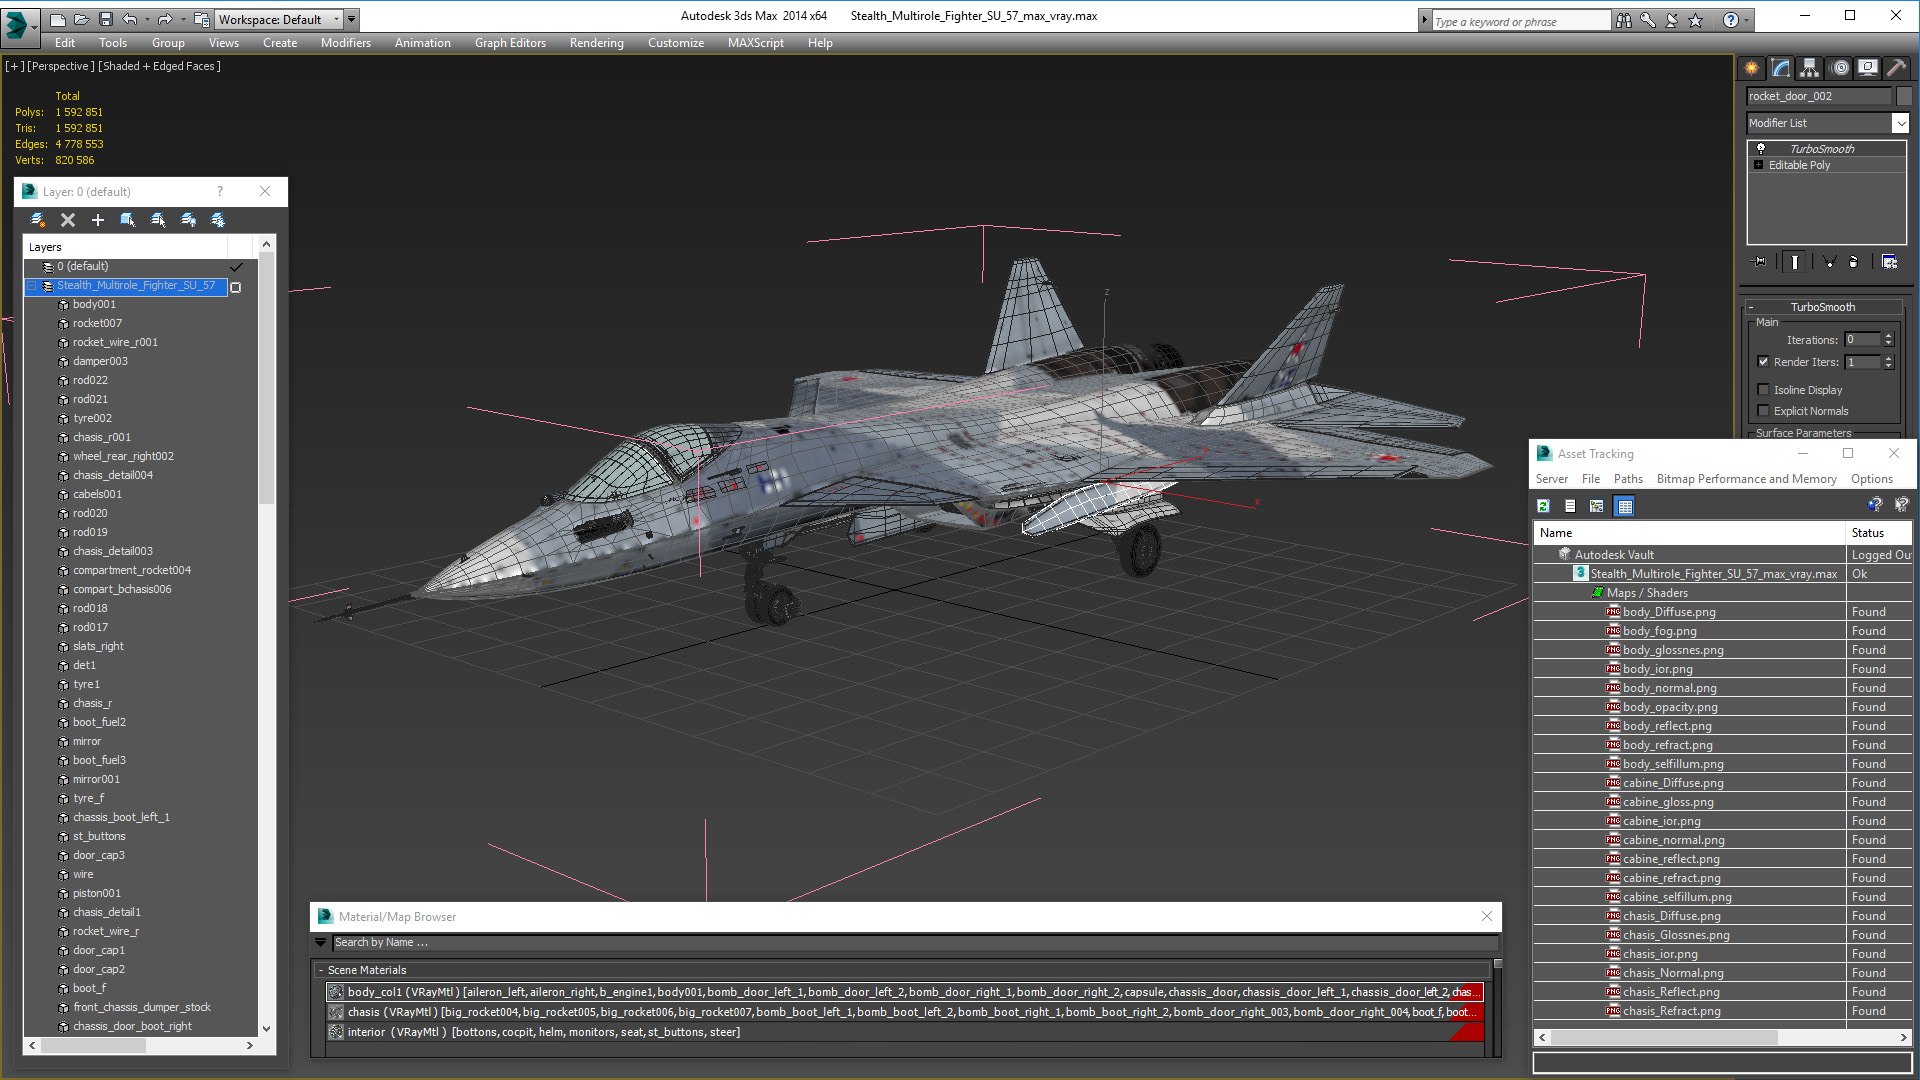Screen dimensions: 1920x1080
Task: Open the Animation menu
Action: (x=422, y=43)
